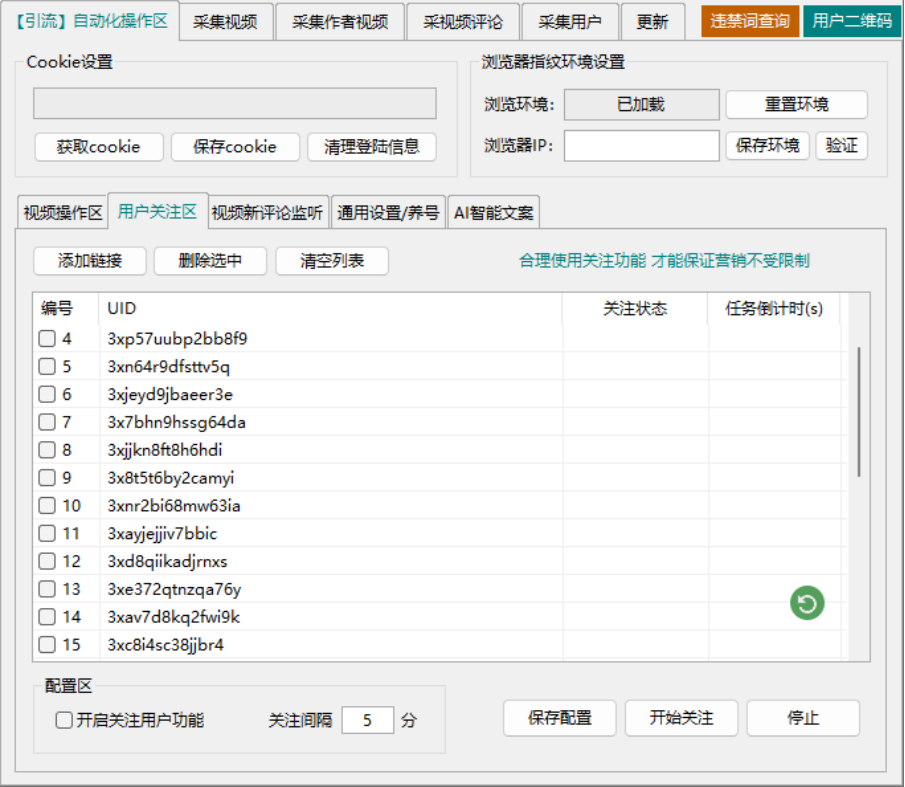Check the box for row 4
The height and width of the screenshot is (787, 905).
pyautogui.click(x=47, y=339)
